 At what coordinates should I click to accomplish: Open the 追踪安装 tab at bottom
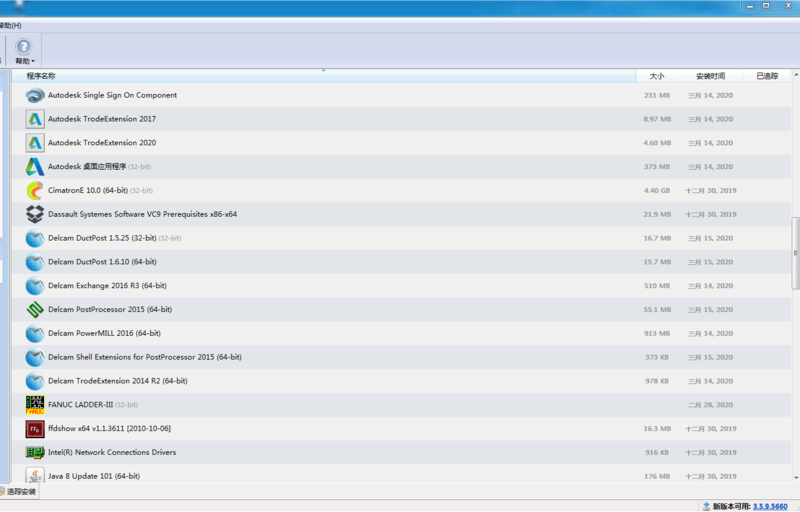pyautogui.click(x=18, y=492)
